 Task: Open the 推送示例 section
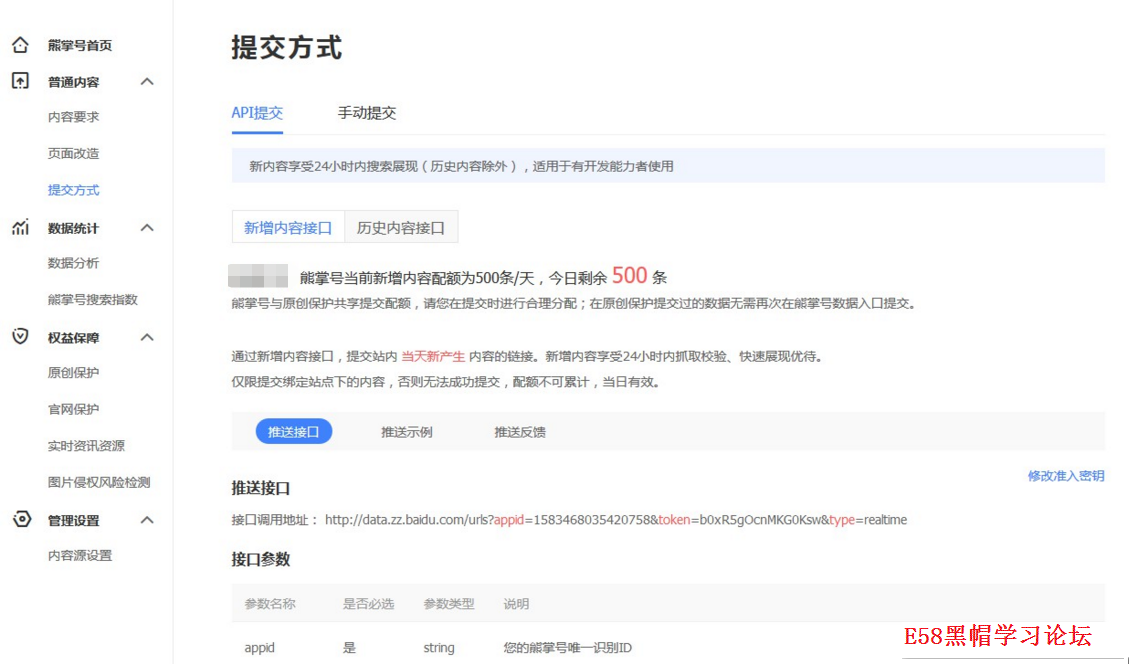(x=406, y=432)
